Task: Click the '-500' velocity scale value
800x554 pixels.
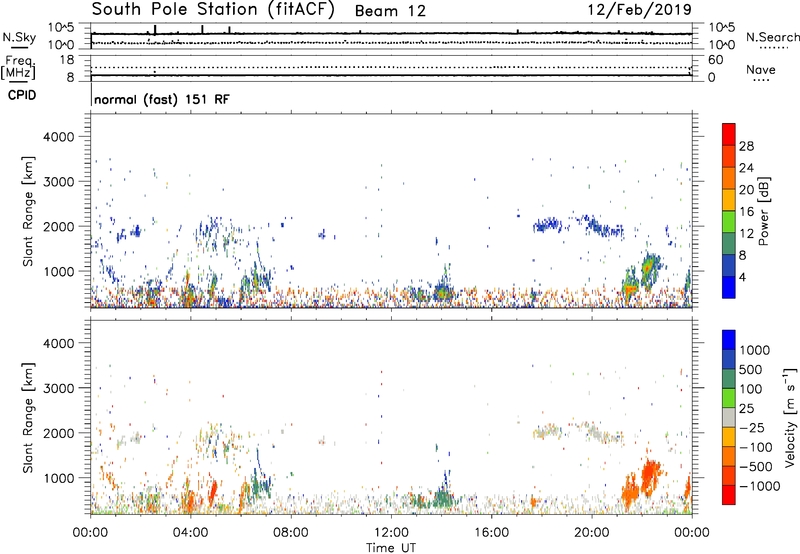Action: point(756,466)
